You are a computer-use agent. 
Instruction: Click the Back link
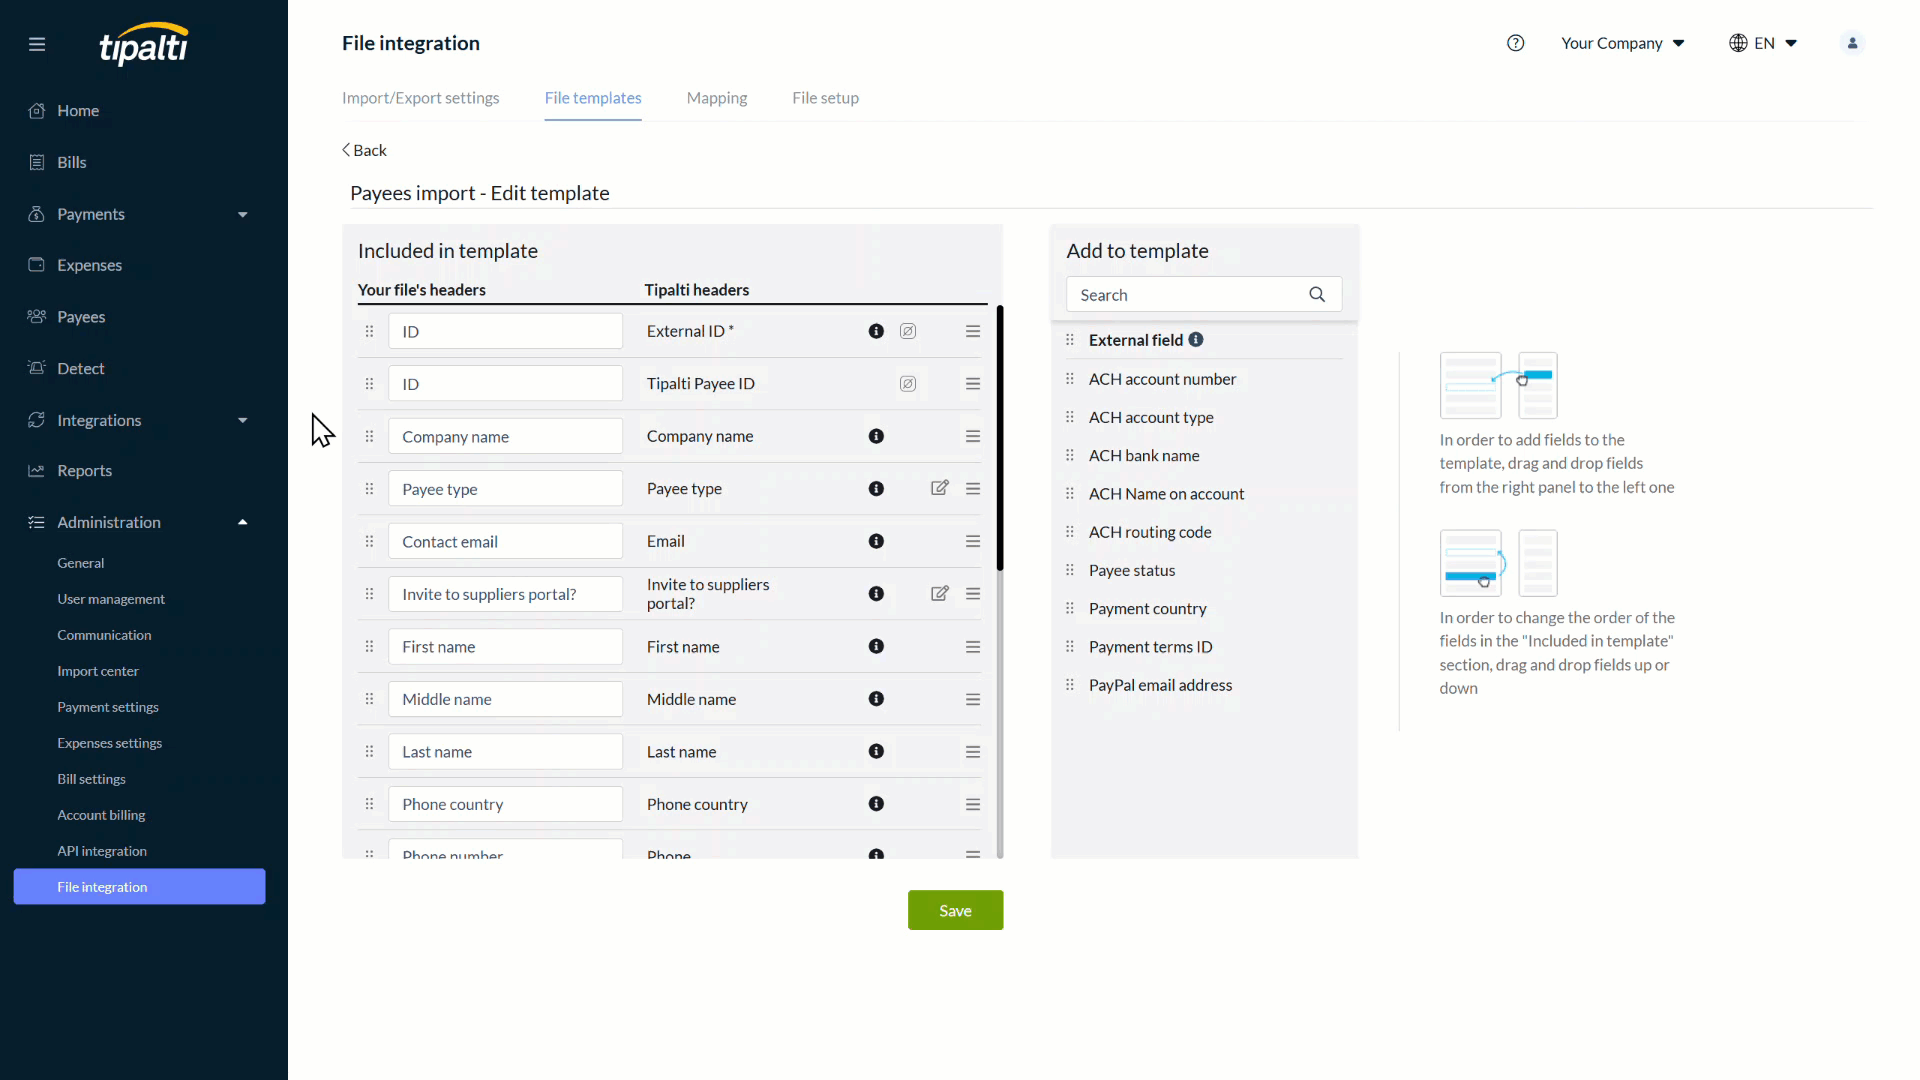click(x=364, y=150)
